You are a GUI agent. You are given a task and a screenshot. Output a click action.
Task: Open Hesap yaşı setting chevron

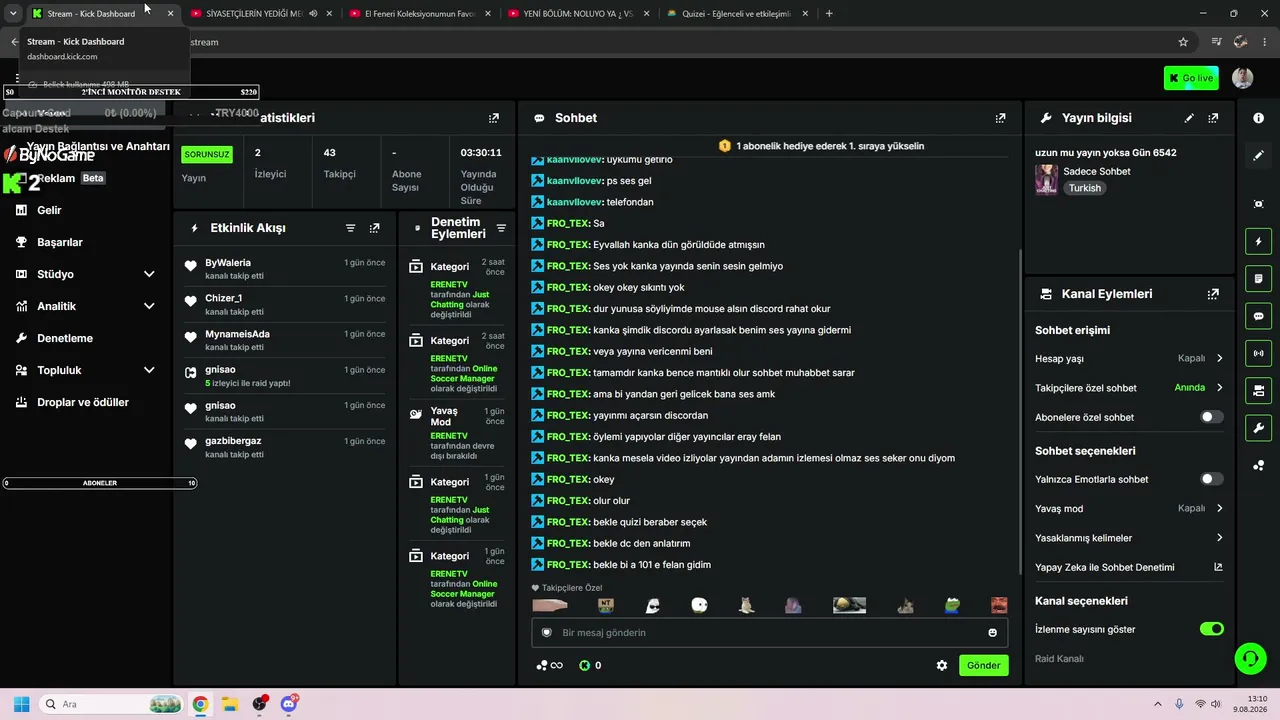tap(1219, 358)
